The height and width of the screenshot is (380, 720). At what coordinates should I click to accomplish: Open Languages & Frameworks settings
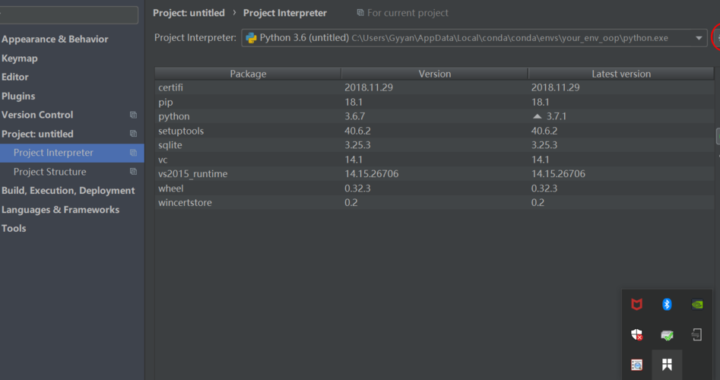60,210
